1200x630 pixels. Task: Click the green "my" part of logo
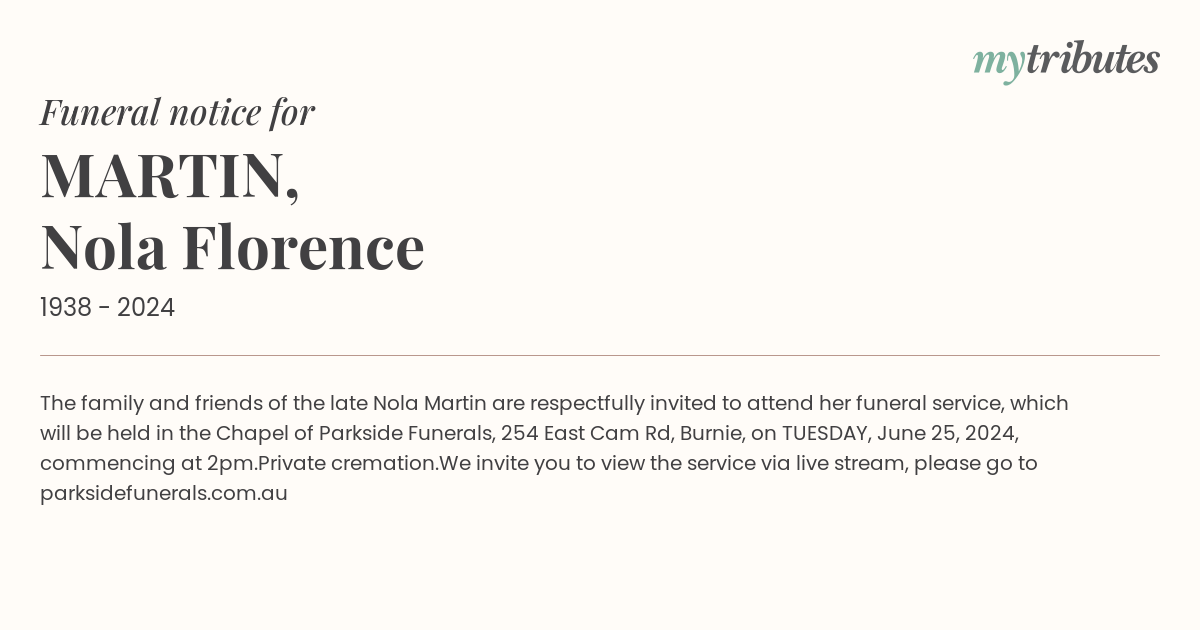tap(998, 64)
